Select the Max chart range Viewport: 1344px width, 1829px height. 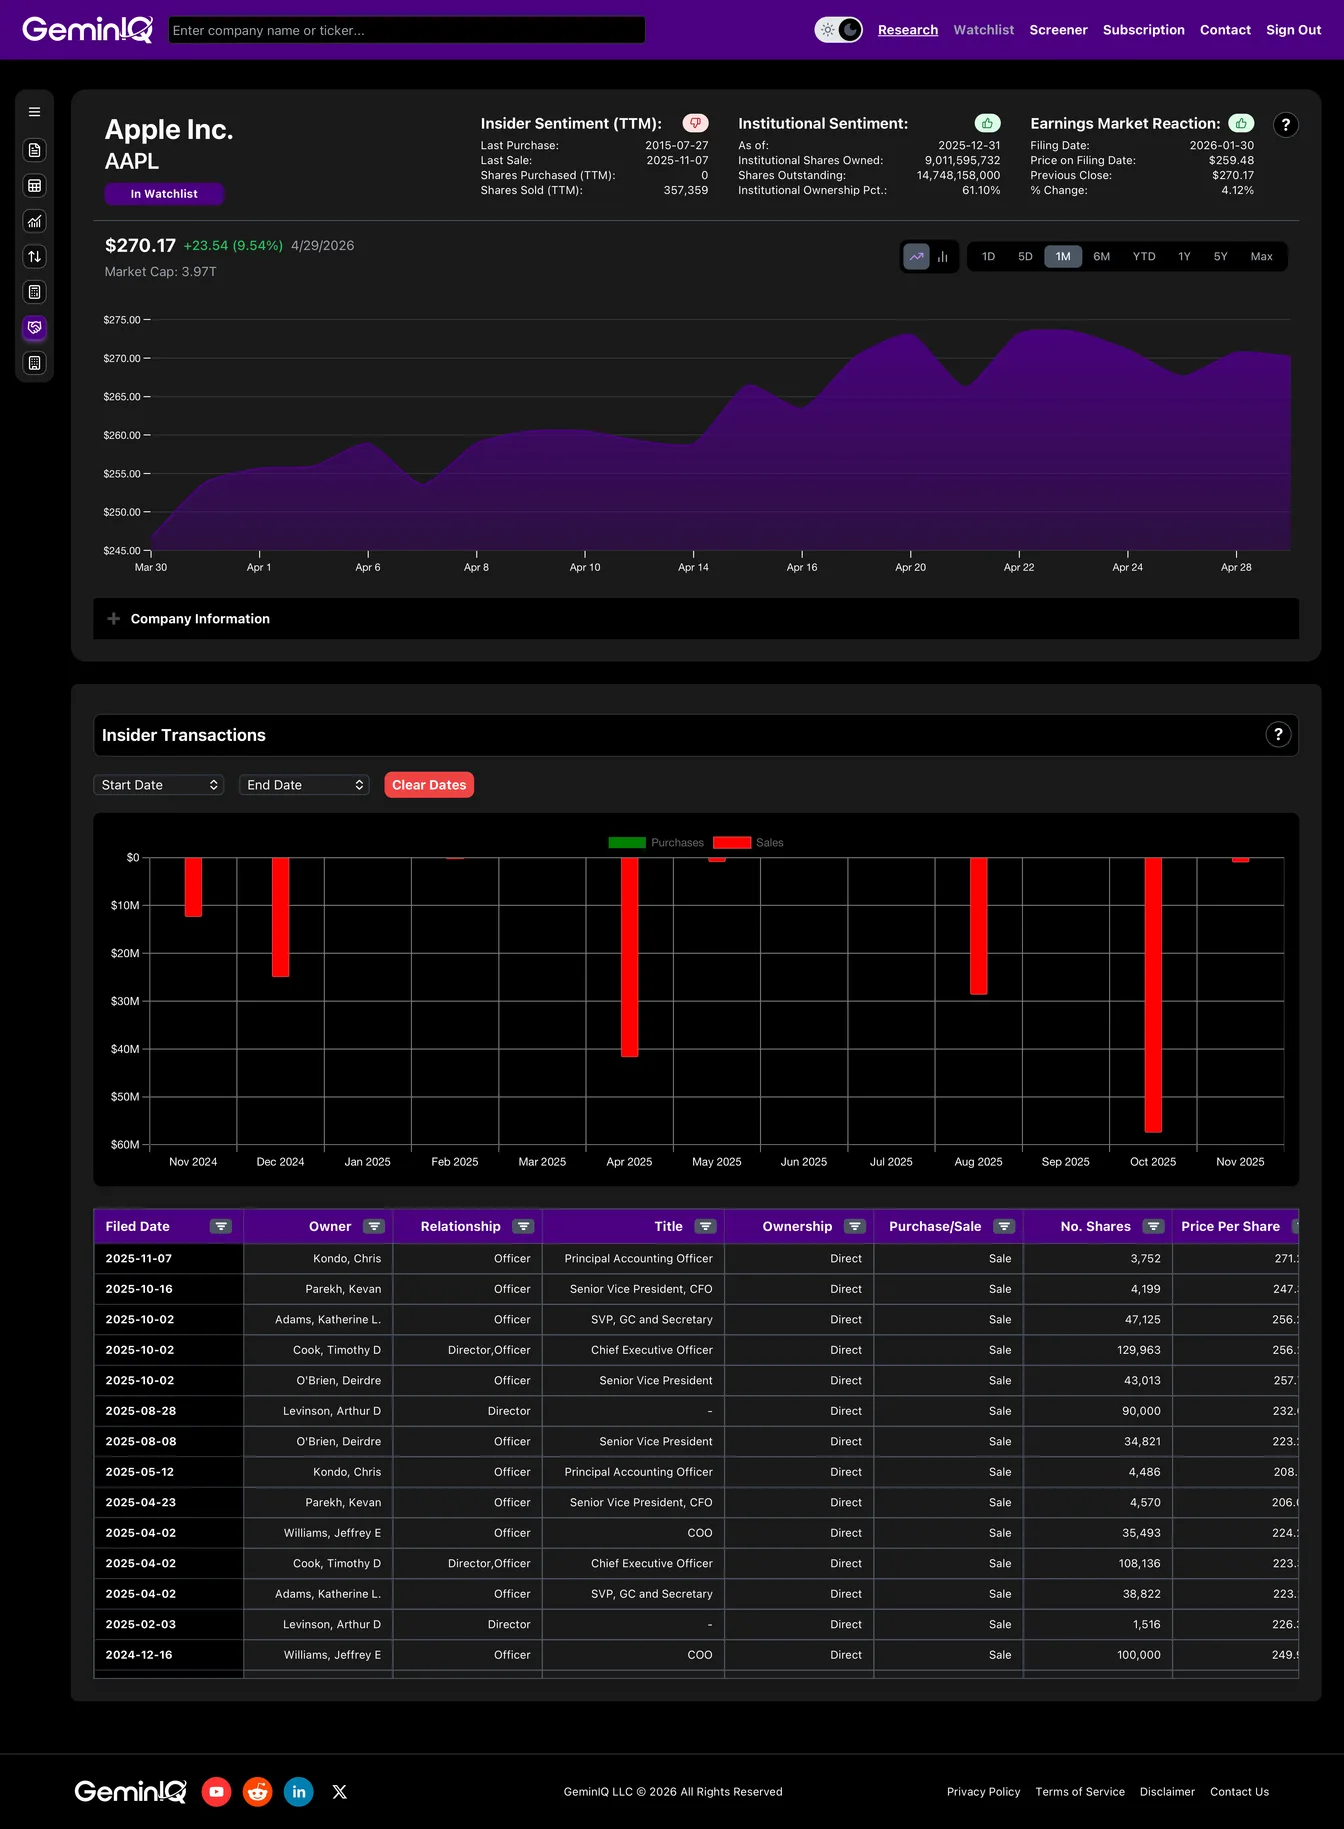pyautogui.click(x=1262, y=257)
